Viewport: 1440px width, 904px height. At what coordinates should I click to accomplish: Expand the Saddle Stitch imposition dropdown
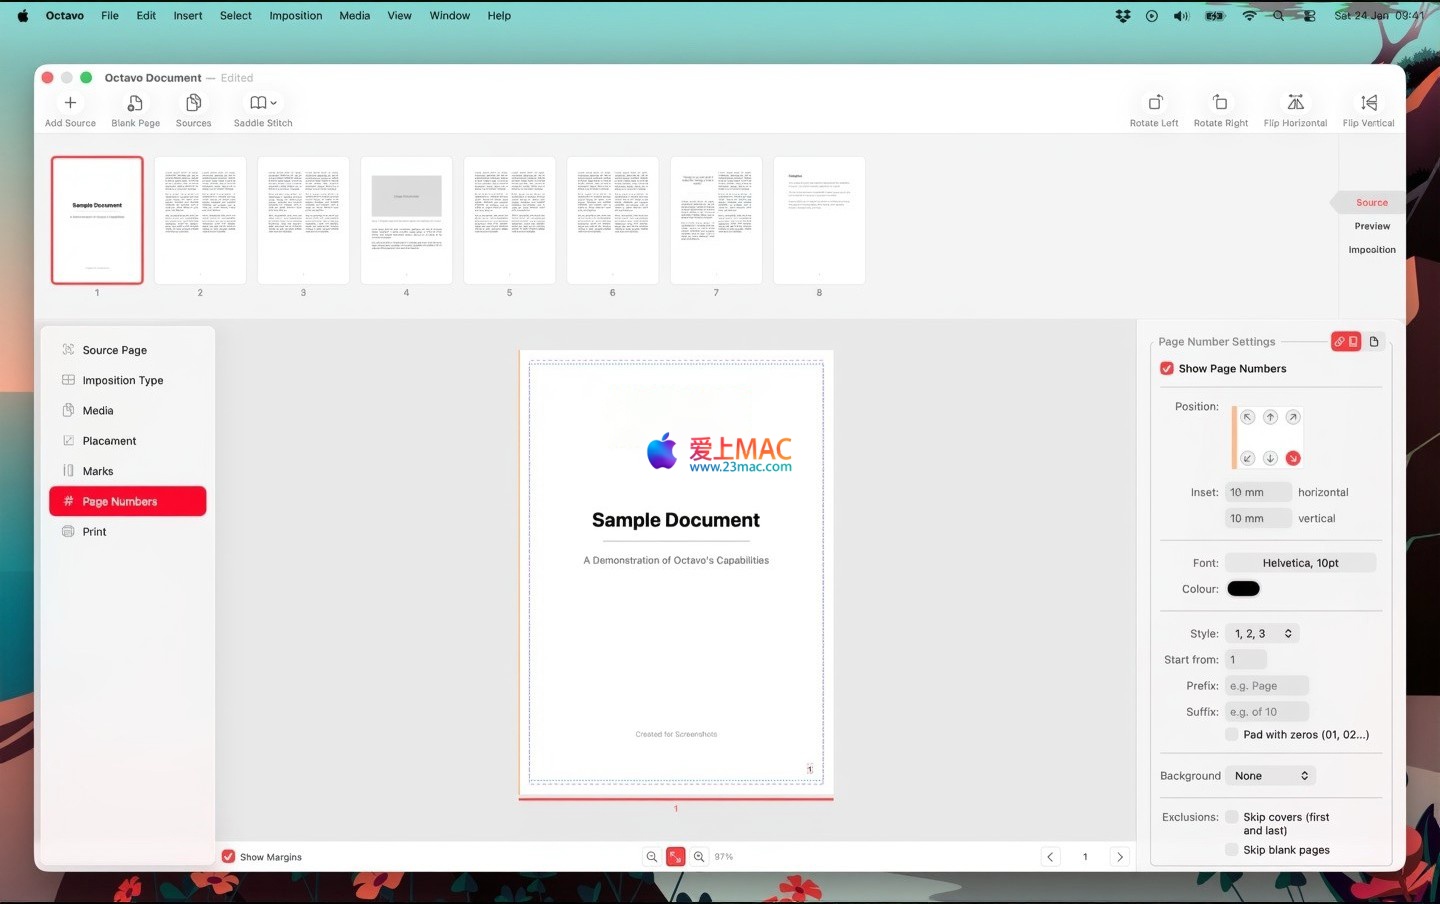(x=263, y=103)
